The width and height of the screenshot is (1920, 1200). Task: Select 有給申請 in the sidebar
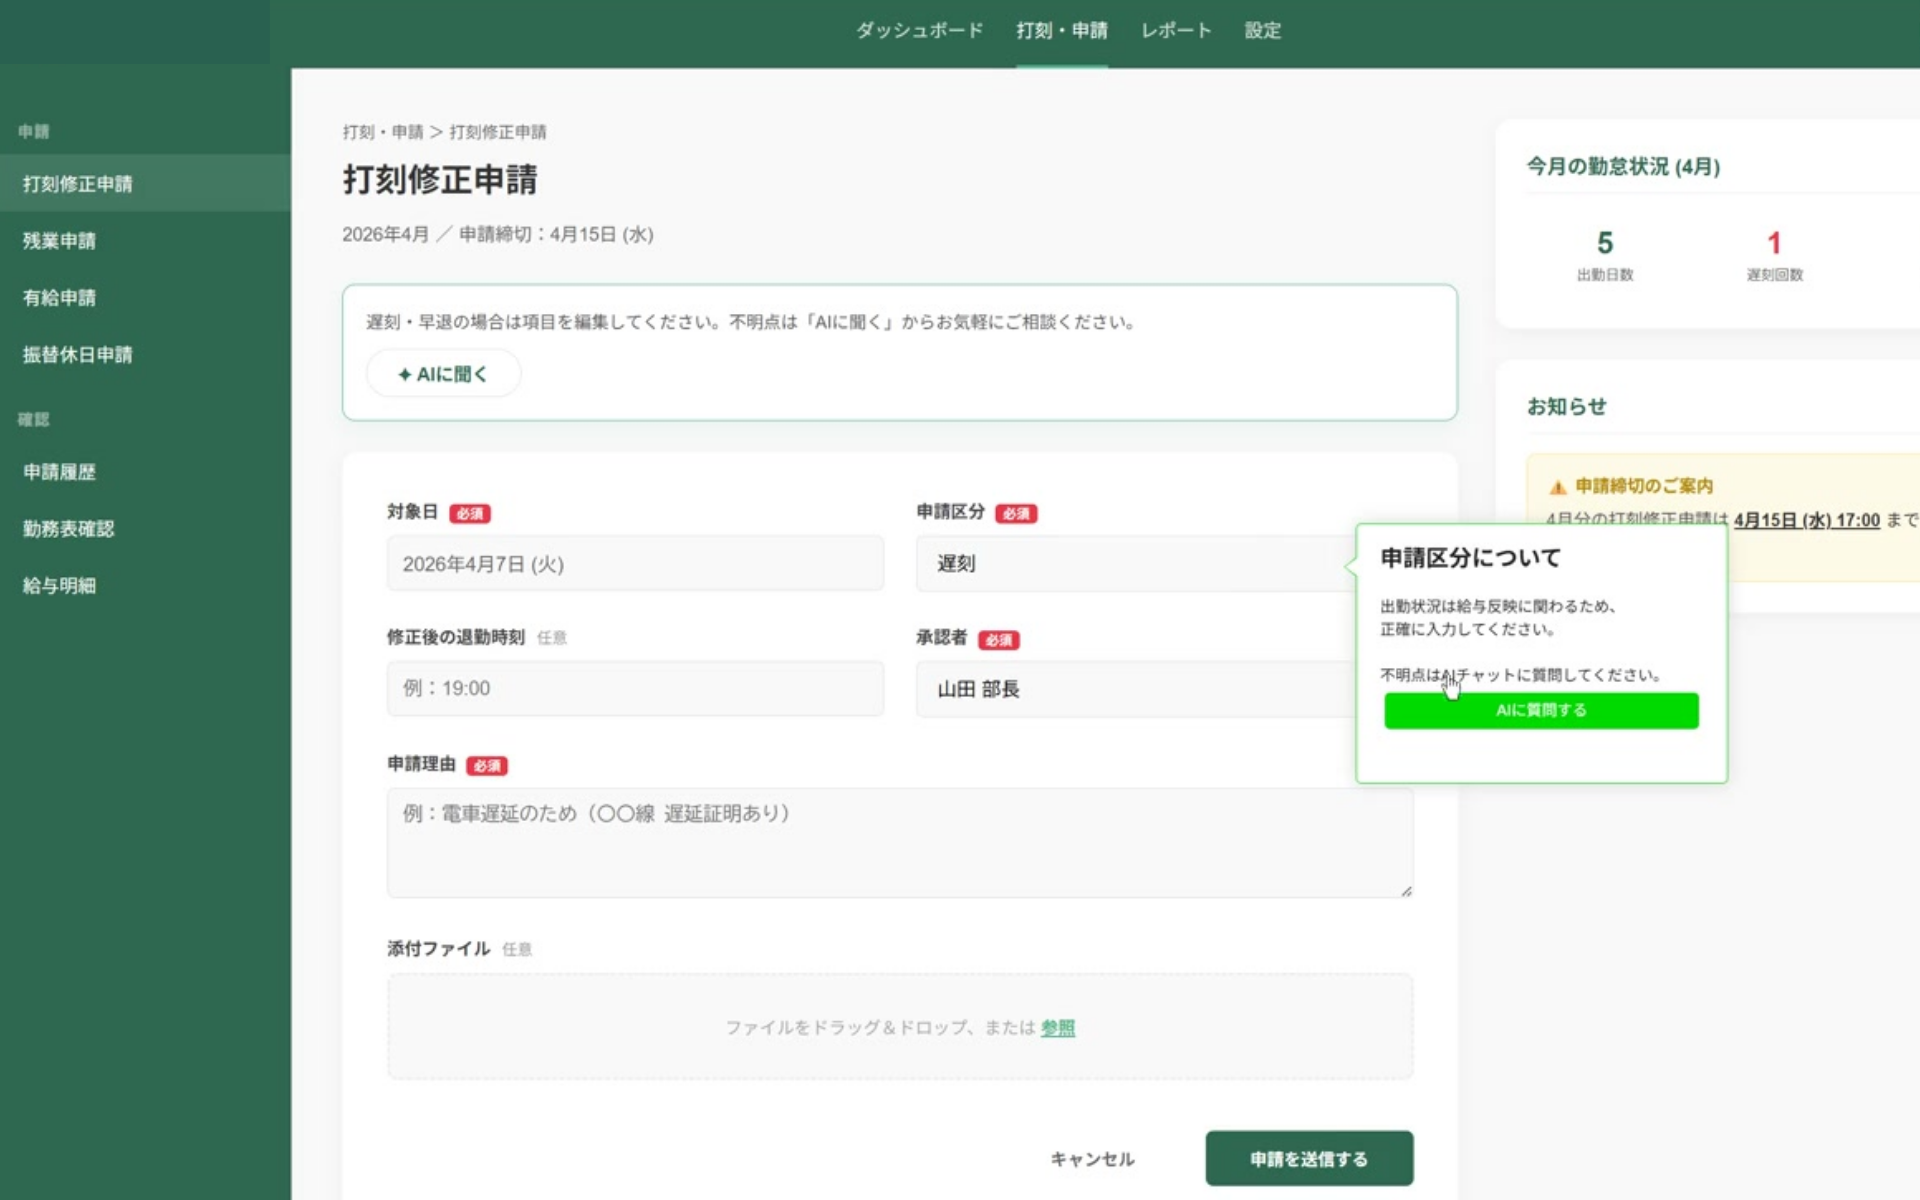coord(60,298)
